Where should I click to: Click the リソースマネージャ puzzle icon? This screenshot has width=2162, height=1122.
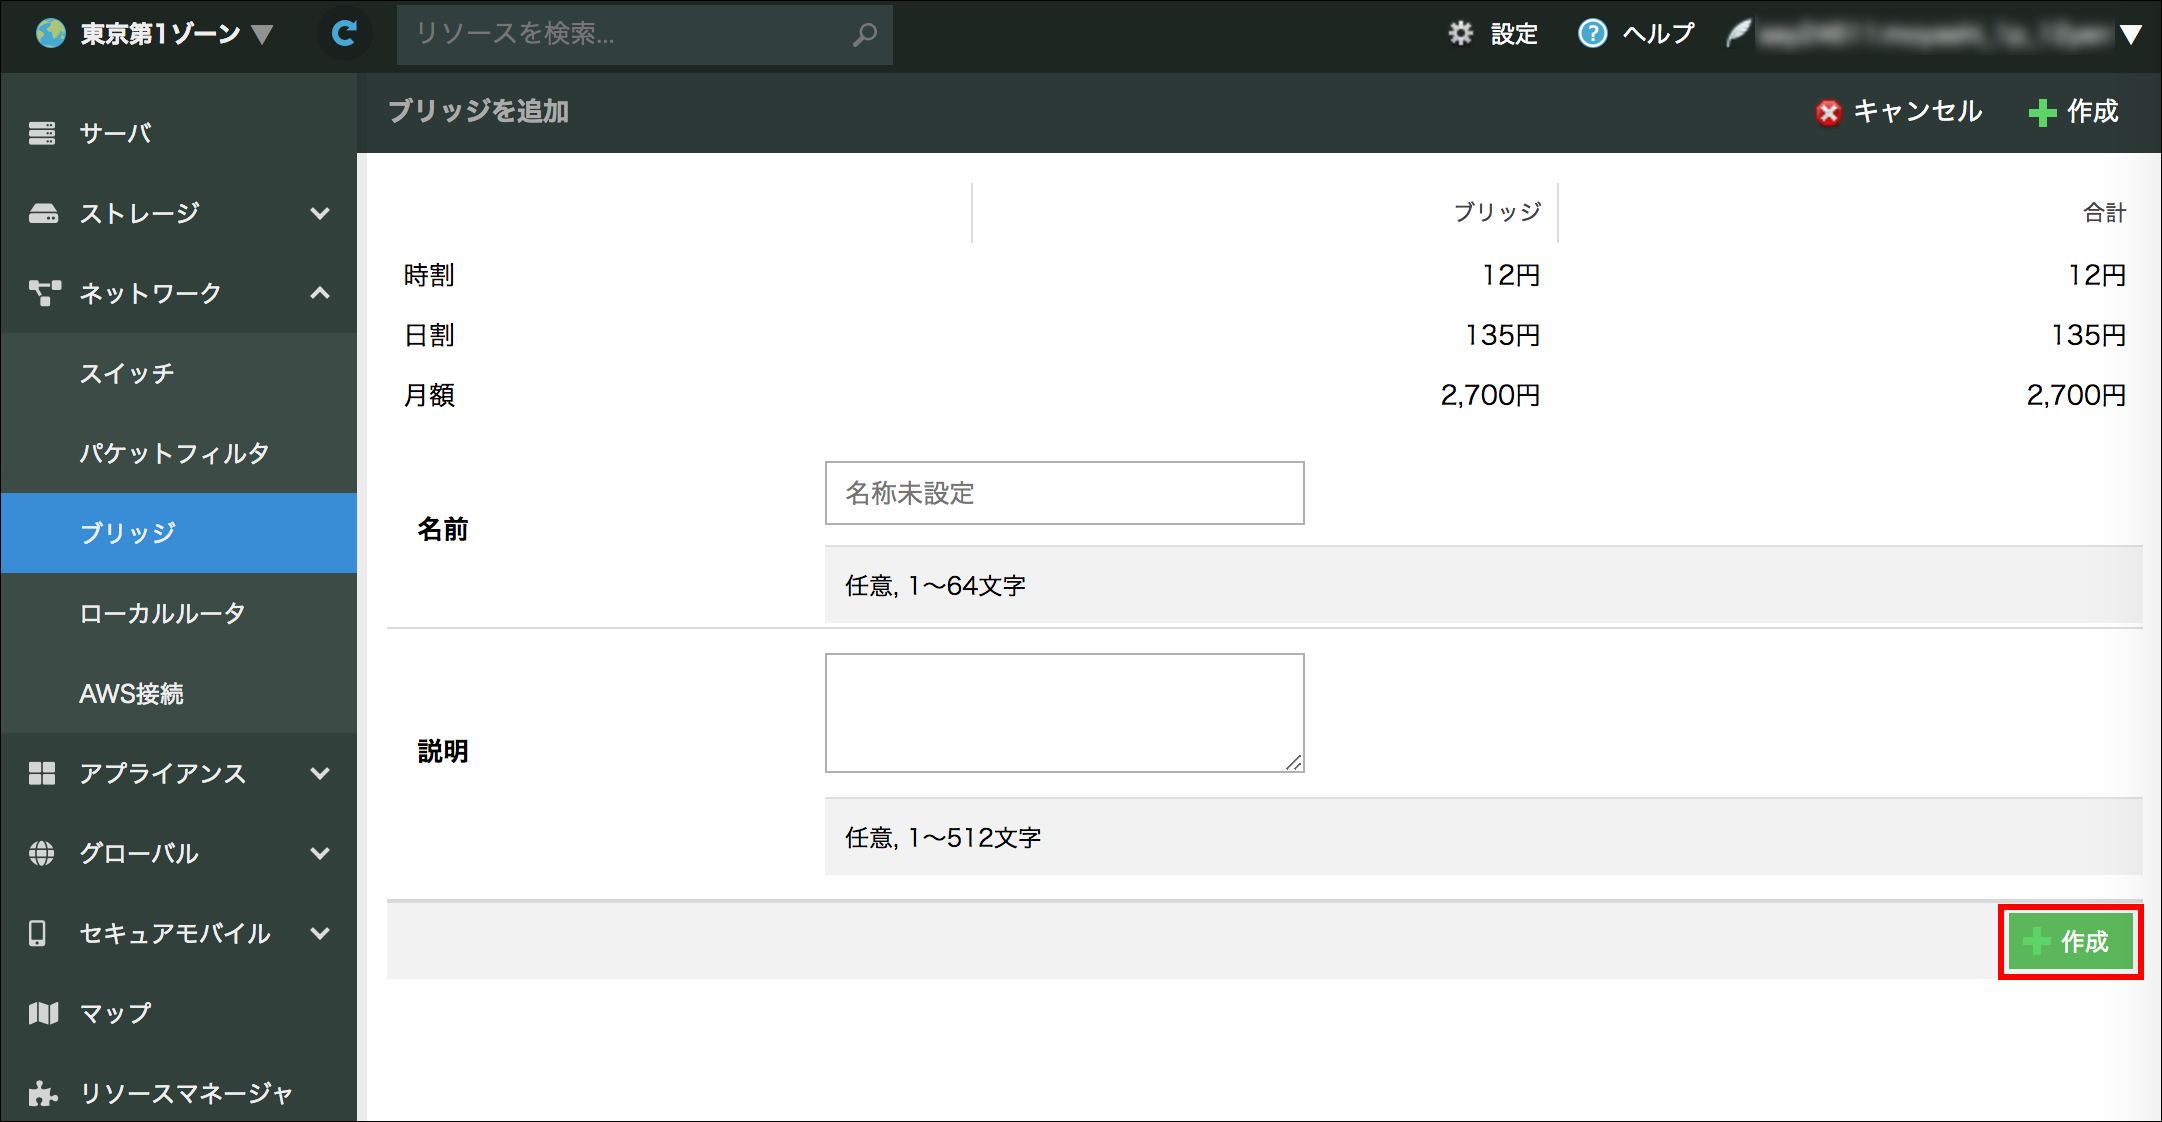(42, 1093)
